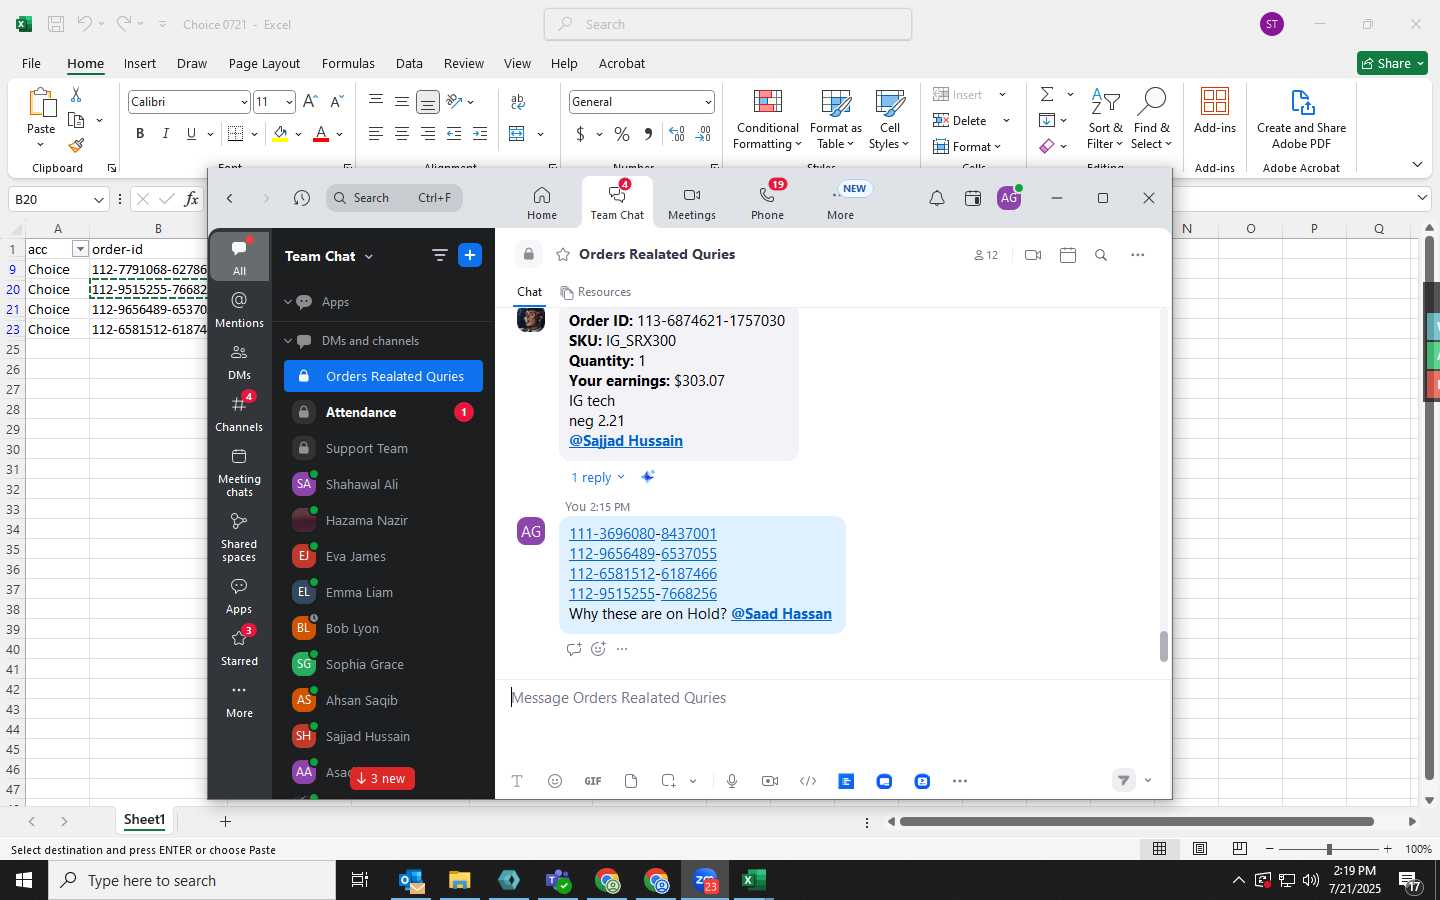Open Meeting chats in Zoom sidebar
The image size is (1440, 900).
[x=239, y=472]
